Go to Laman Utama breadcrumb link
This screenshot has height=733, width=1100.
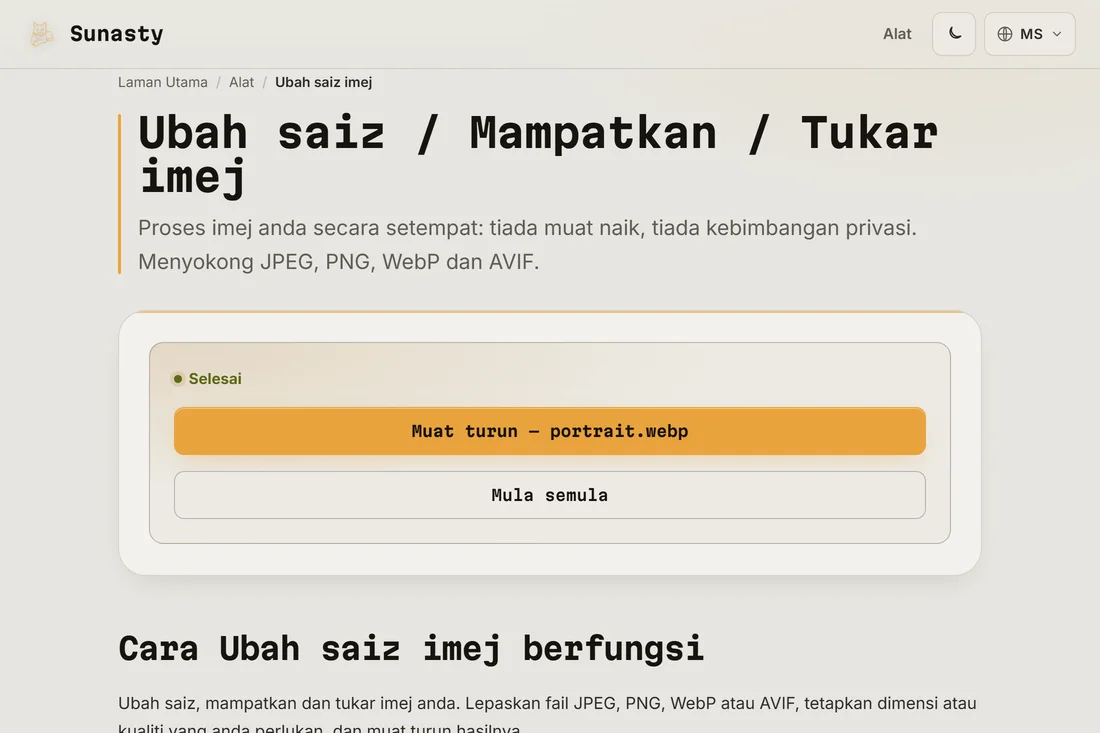coord(163,82)
